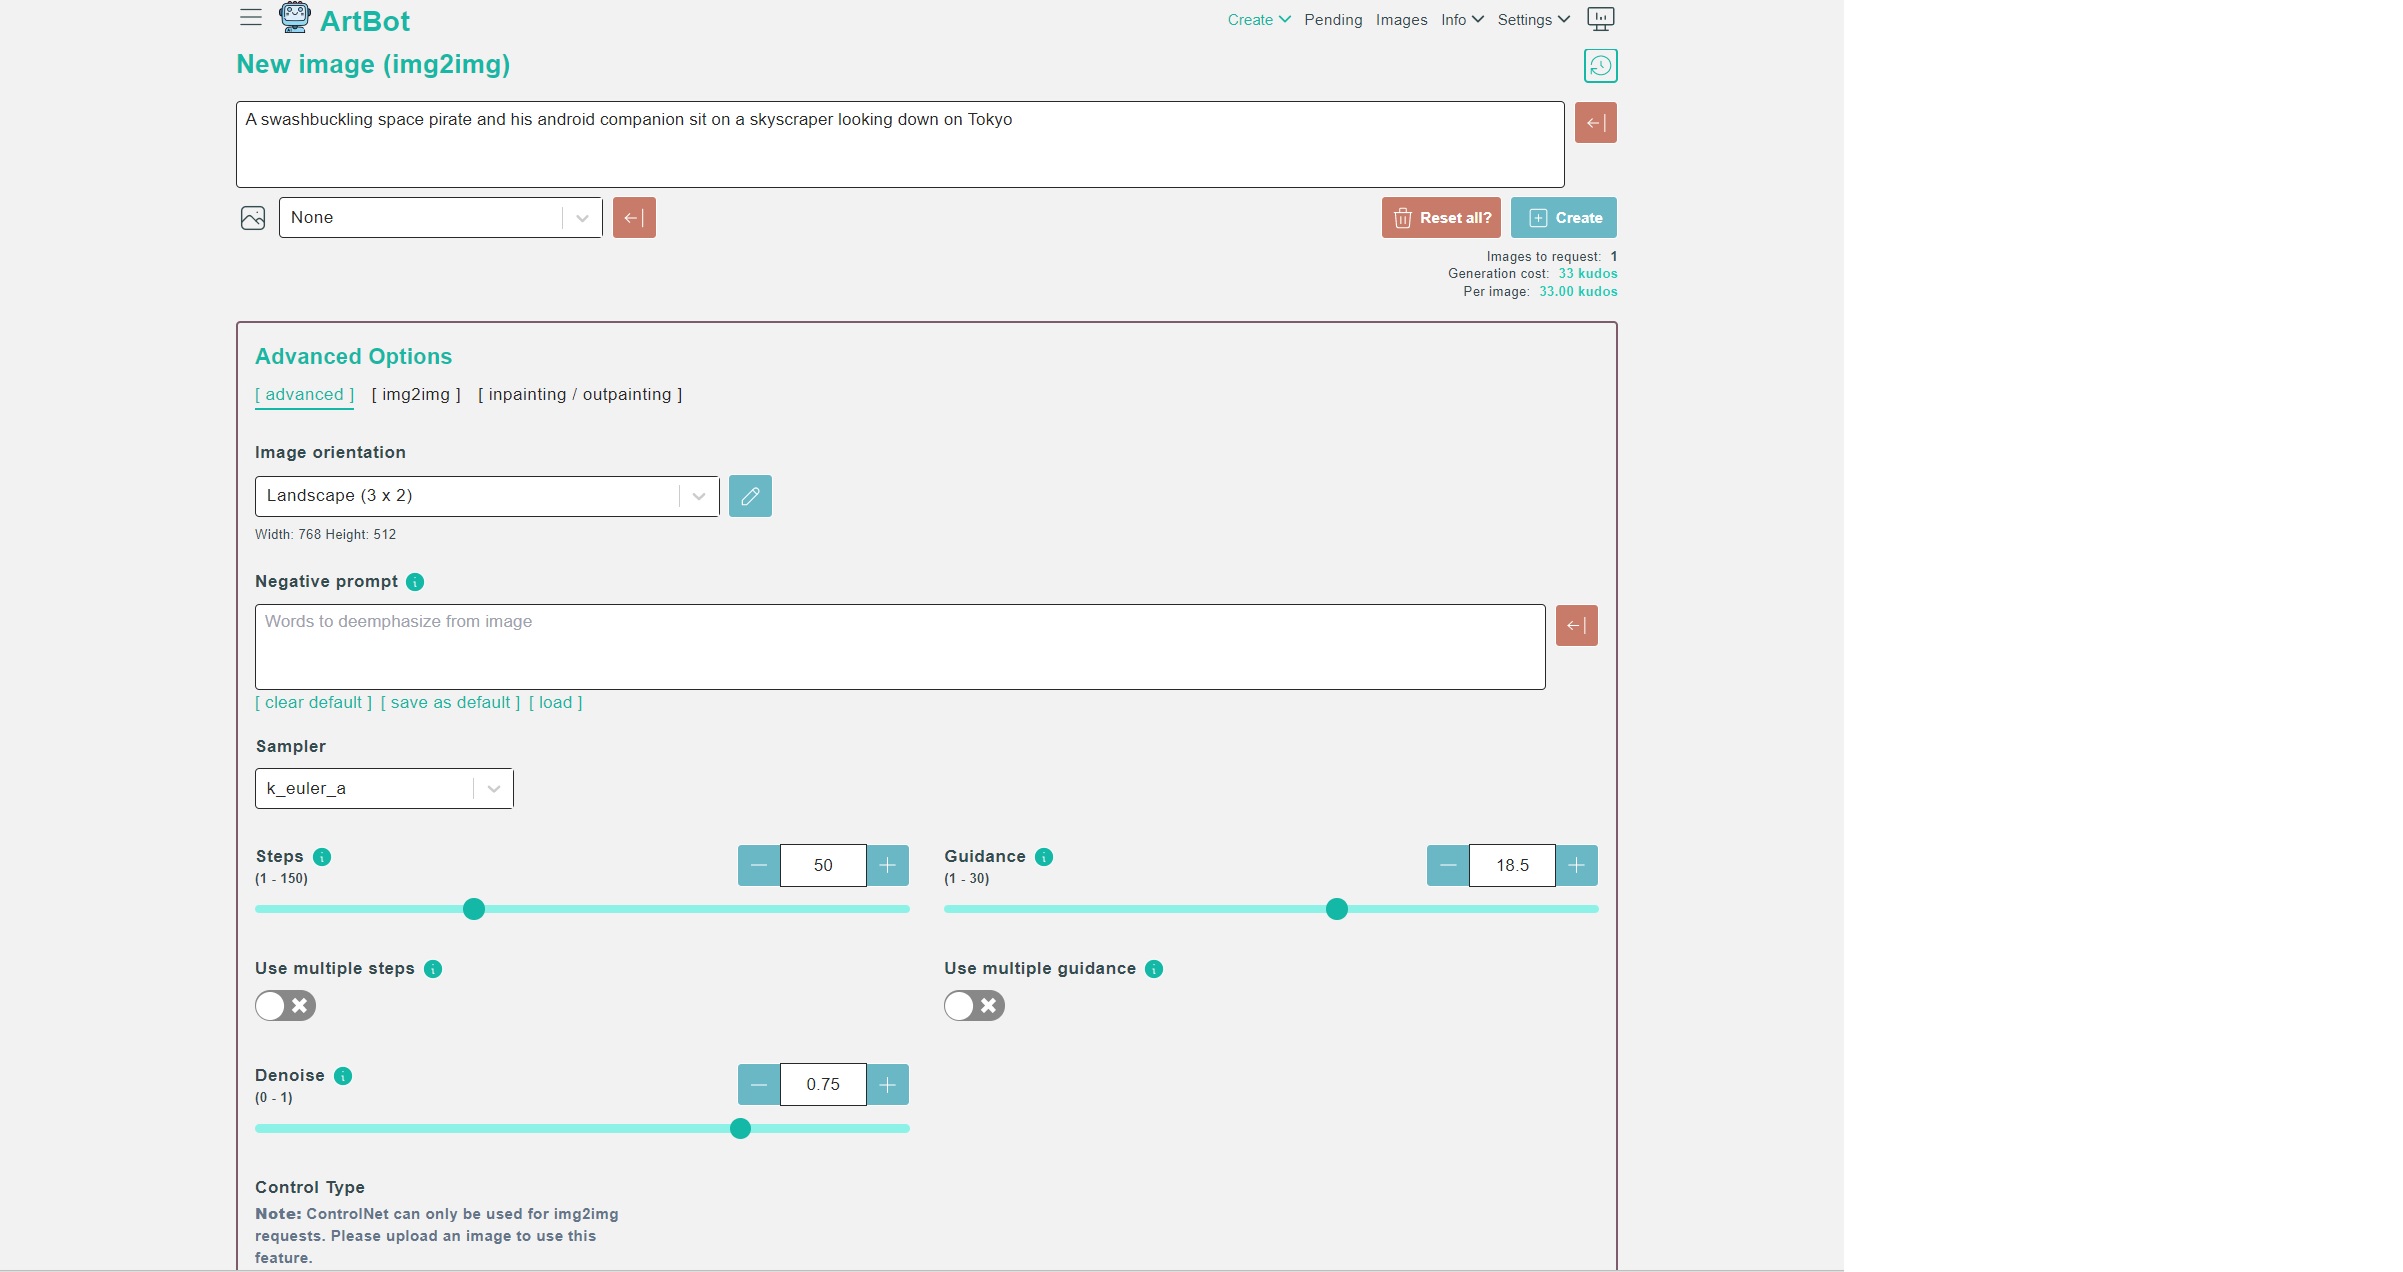Click the image upload icon left of None

(x=251, y=218)
